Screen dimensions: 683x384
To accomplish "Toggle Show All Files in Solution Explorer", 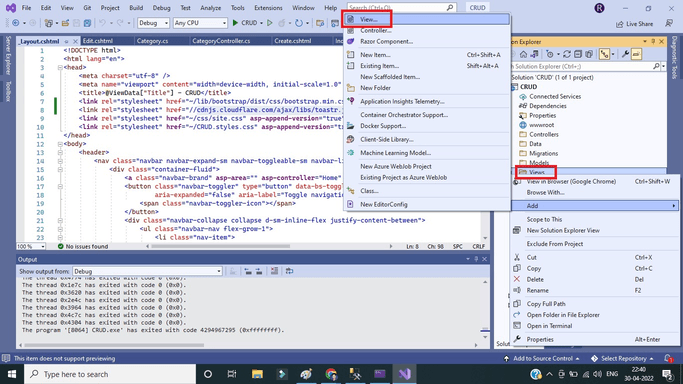I will click(x=589, y=54).
